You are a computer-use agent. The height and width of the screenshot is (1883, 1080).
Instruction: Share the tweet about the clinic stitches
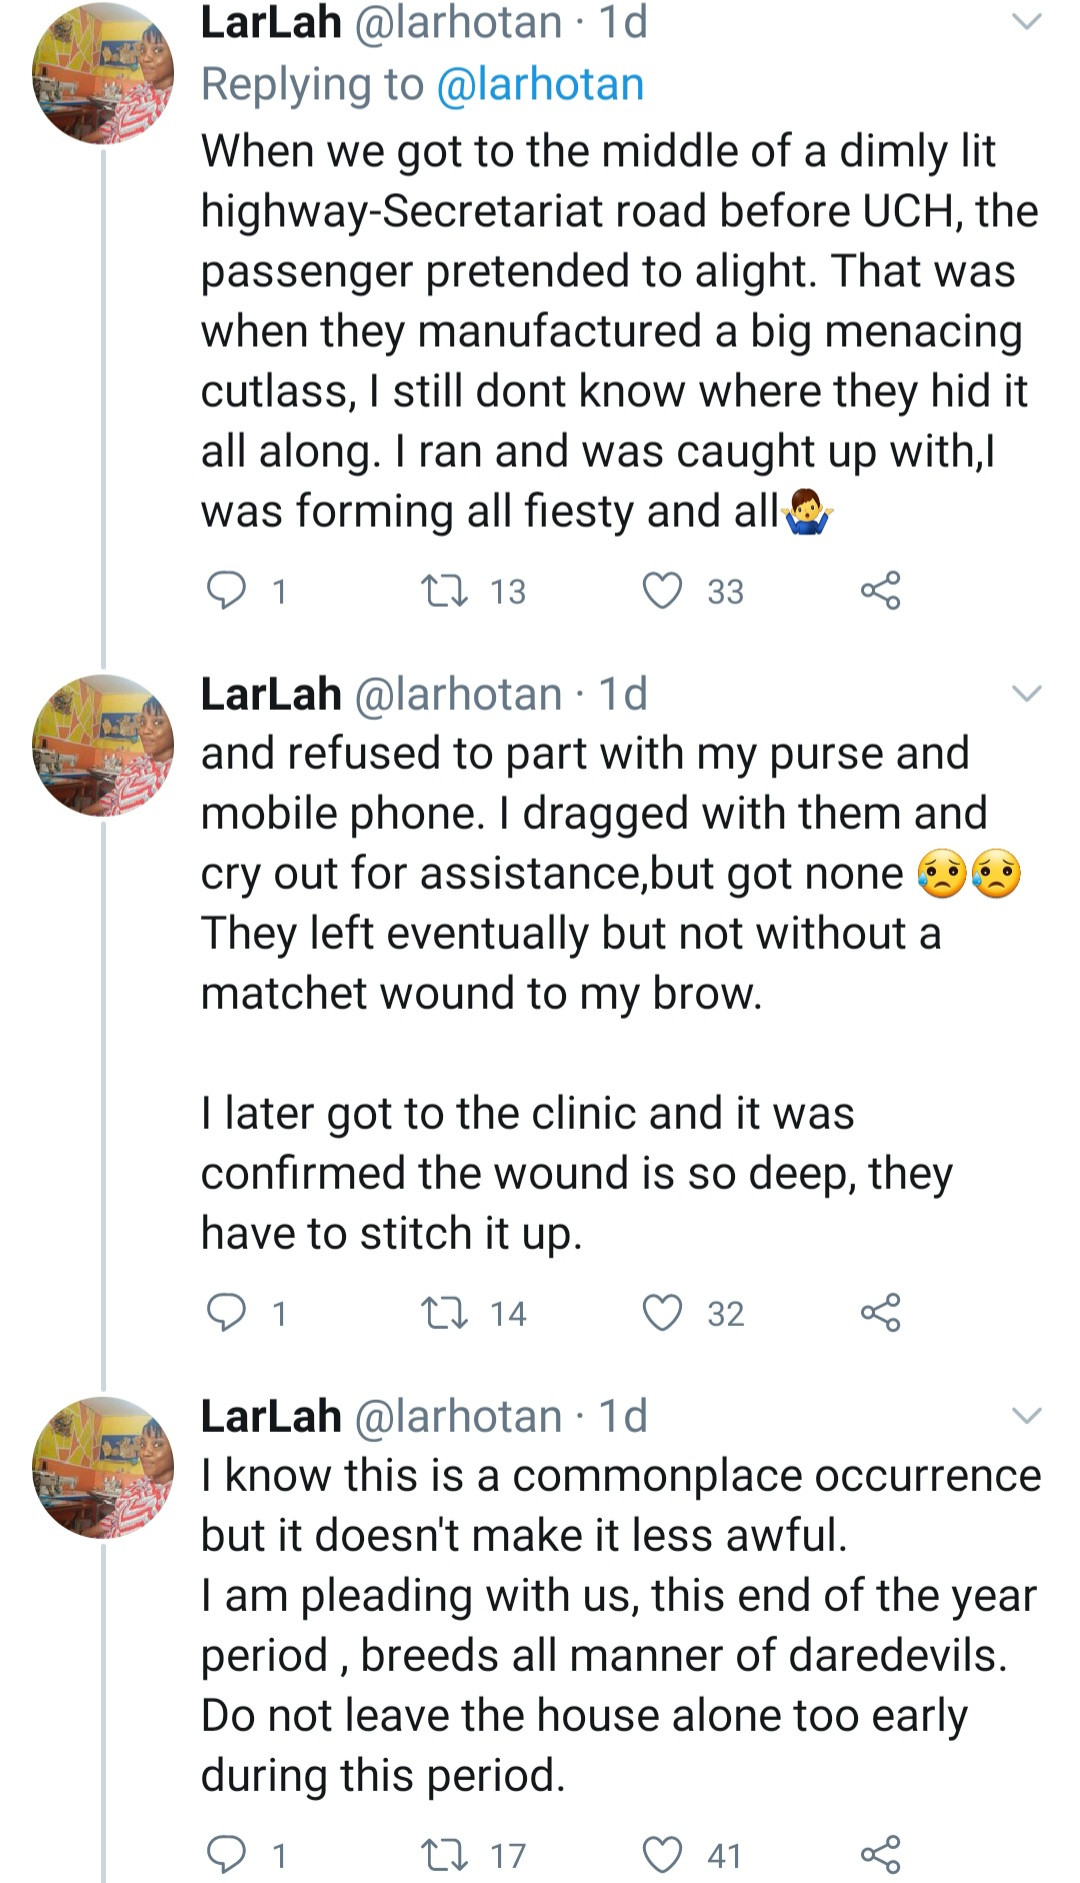coord(880,1312)
